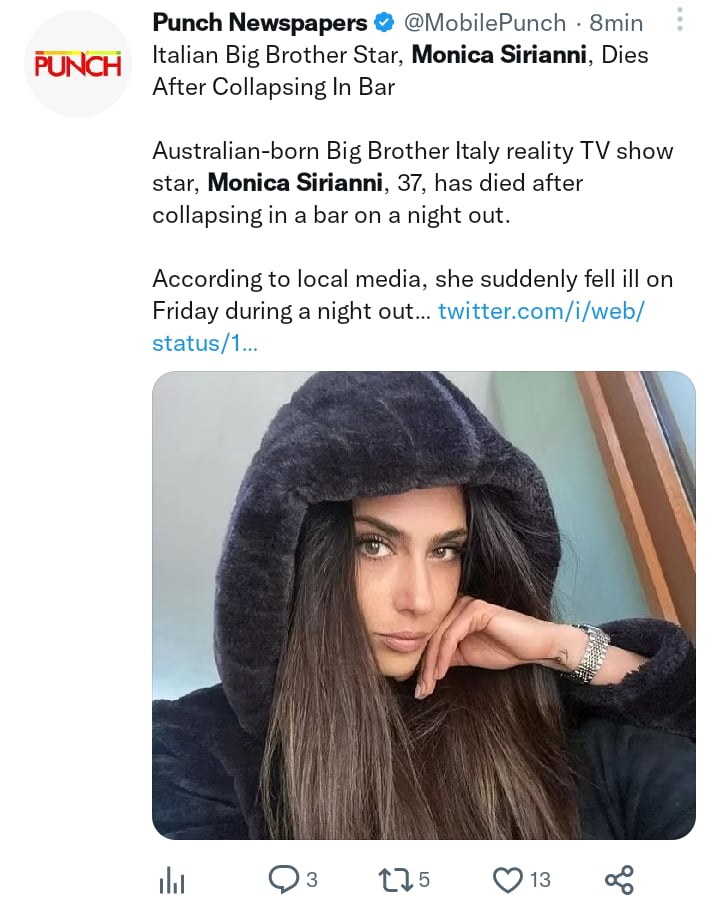Viewport: 719px width, 907px height.
Task: Click the Punch Newspapers account name
Action: coord(260,23)
